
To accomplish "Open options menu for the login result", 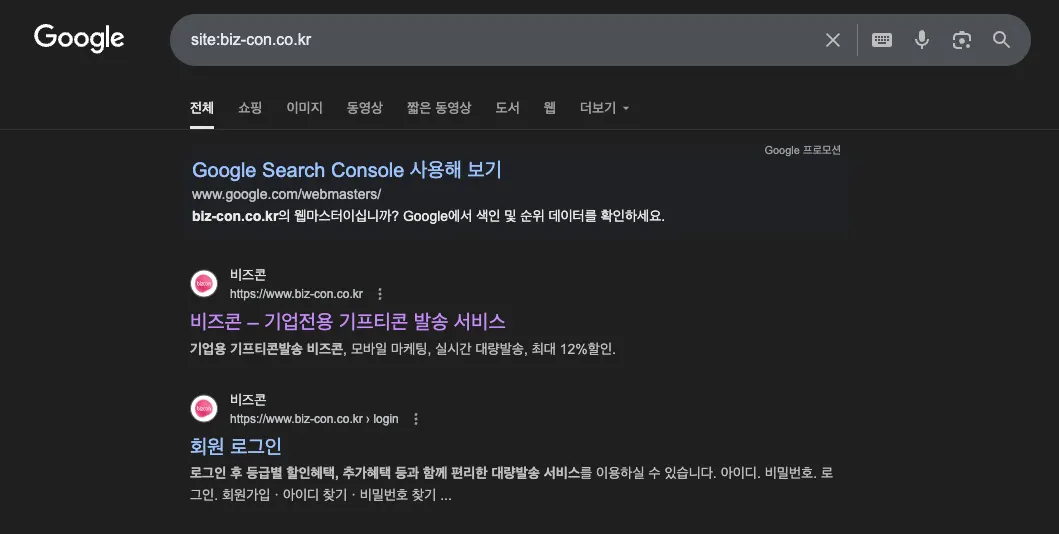I will 416,419.
